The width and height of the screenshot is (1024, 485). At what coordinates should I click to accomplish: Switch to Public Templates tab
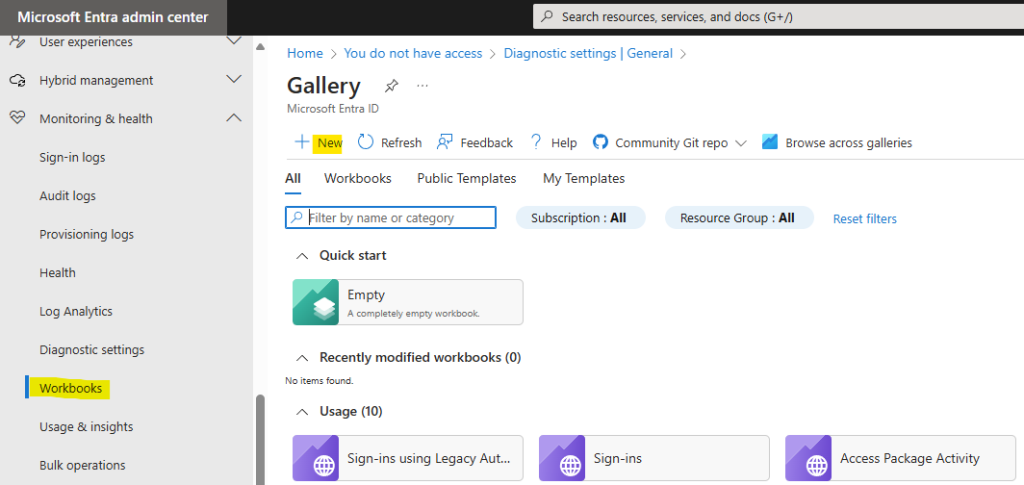[x=467, y=178]
